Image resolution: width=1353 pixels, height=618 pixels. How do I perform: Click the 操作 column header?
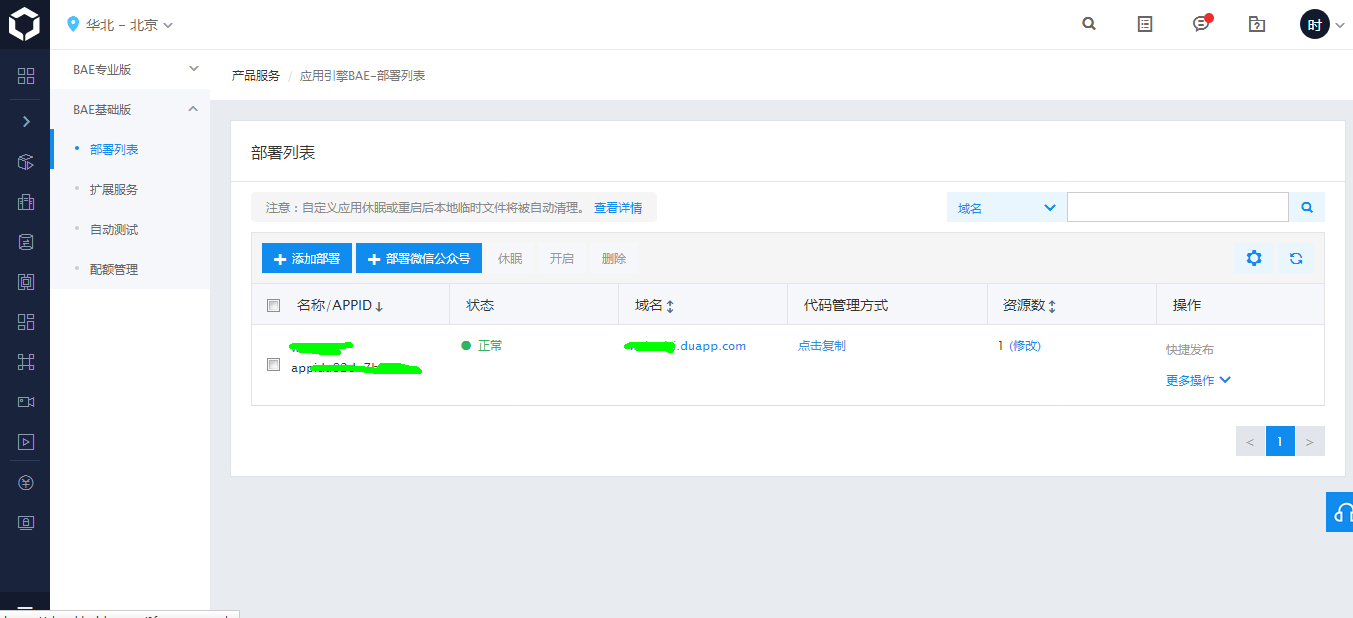click(x=1187, y=305)
